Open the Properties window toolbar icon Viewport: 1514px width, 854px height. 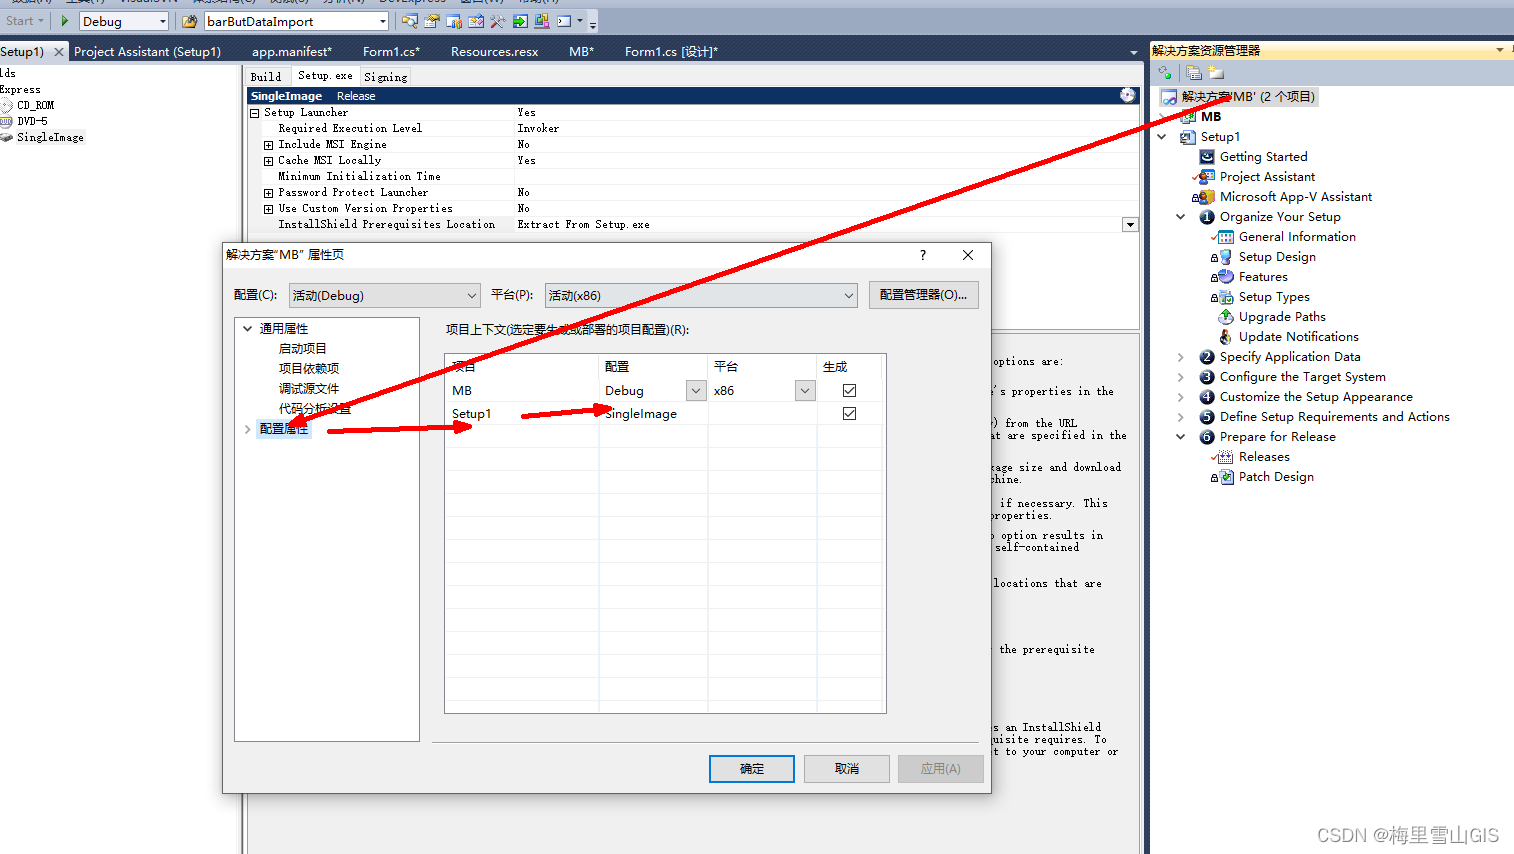(x=432, y=21)
